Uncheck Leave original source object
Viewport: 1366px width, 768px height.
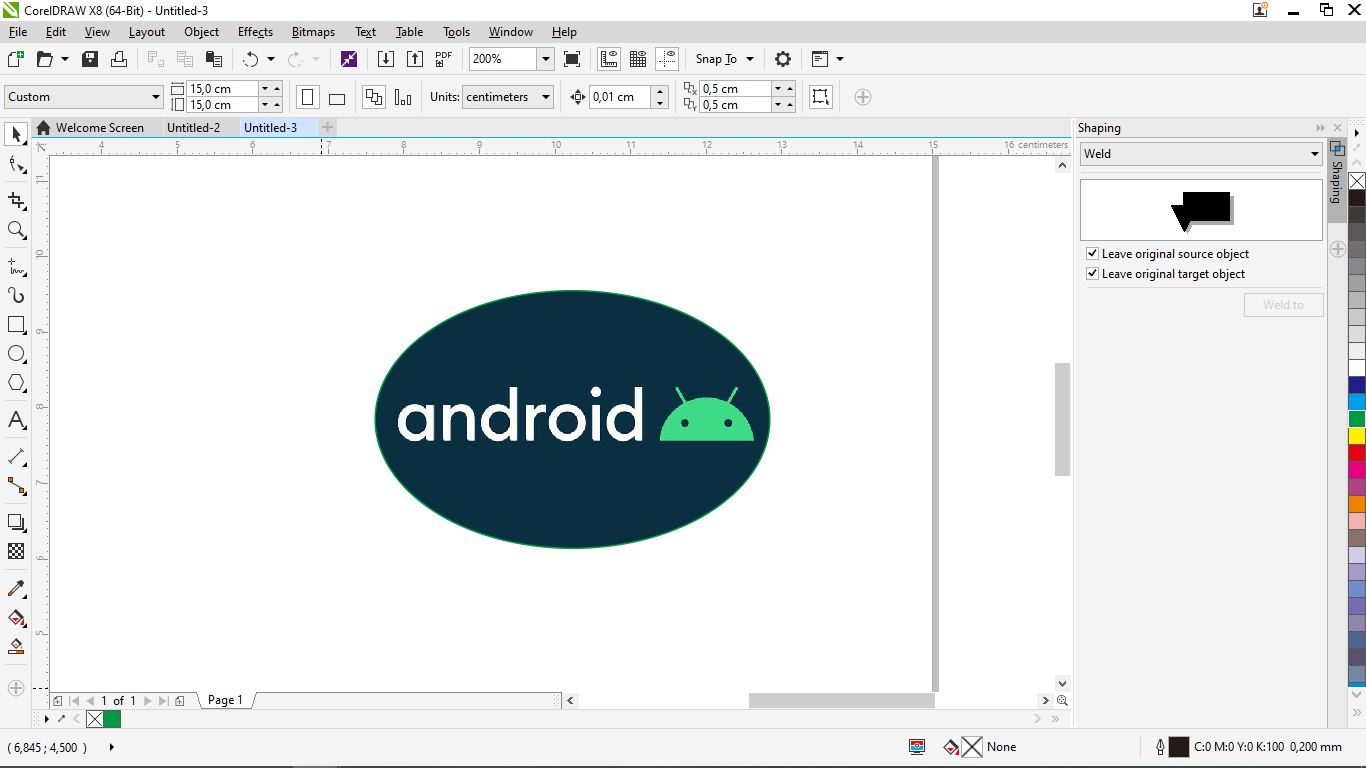[x=1092, y=253]
